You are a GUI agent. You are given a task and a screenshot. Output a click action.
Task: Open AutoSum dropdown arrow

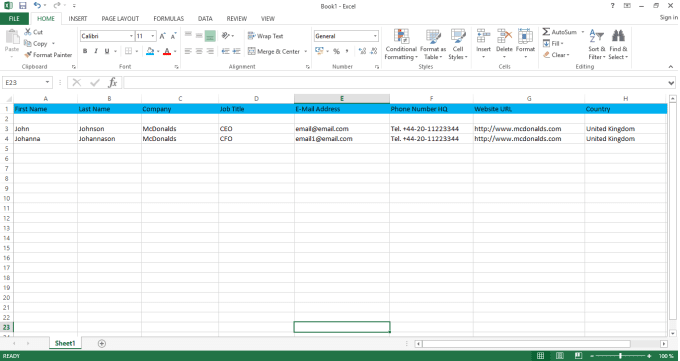582,32
